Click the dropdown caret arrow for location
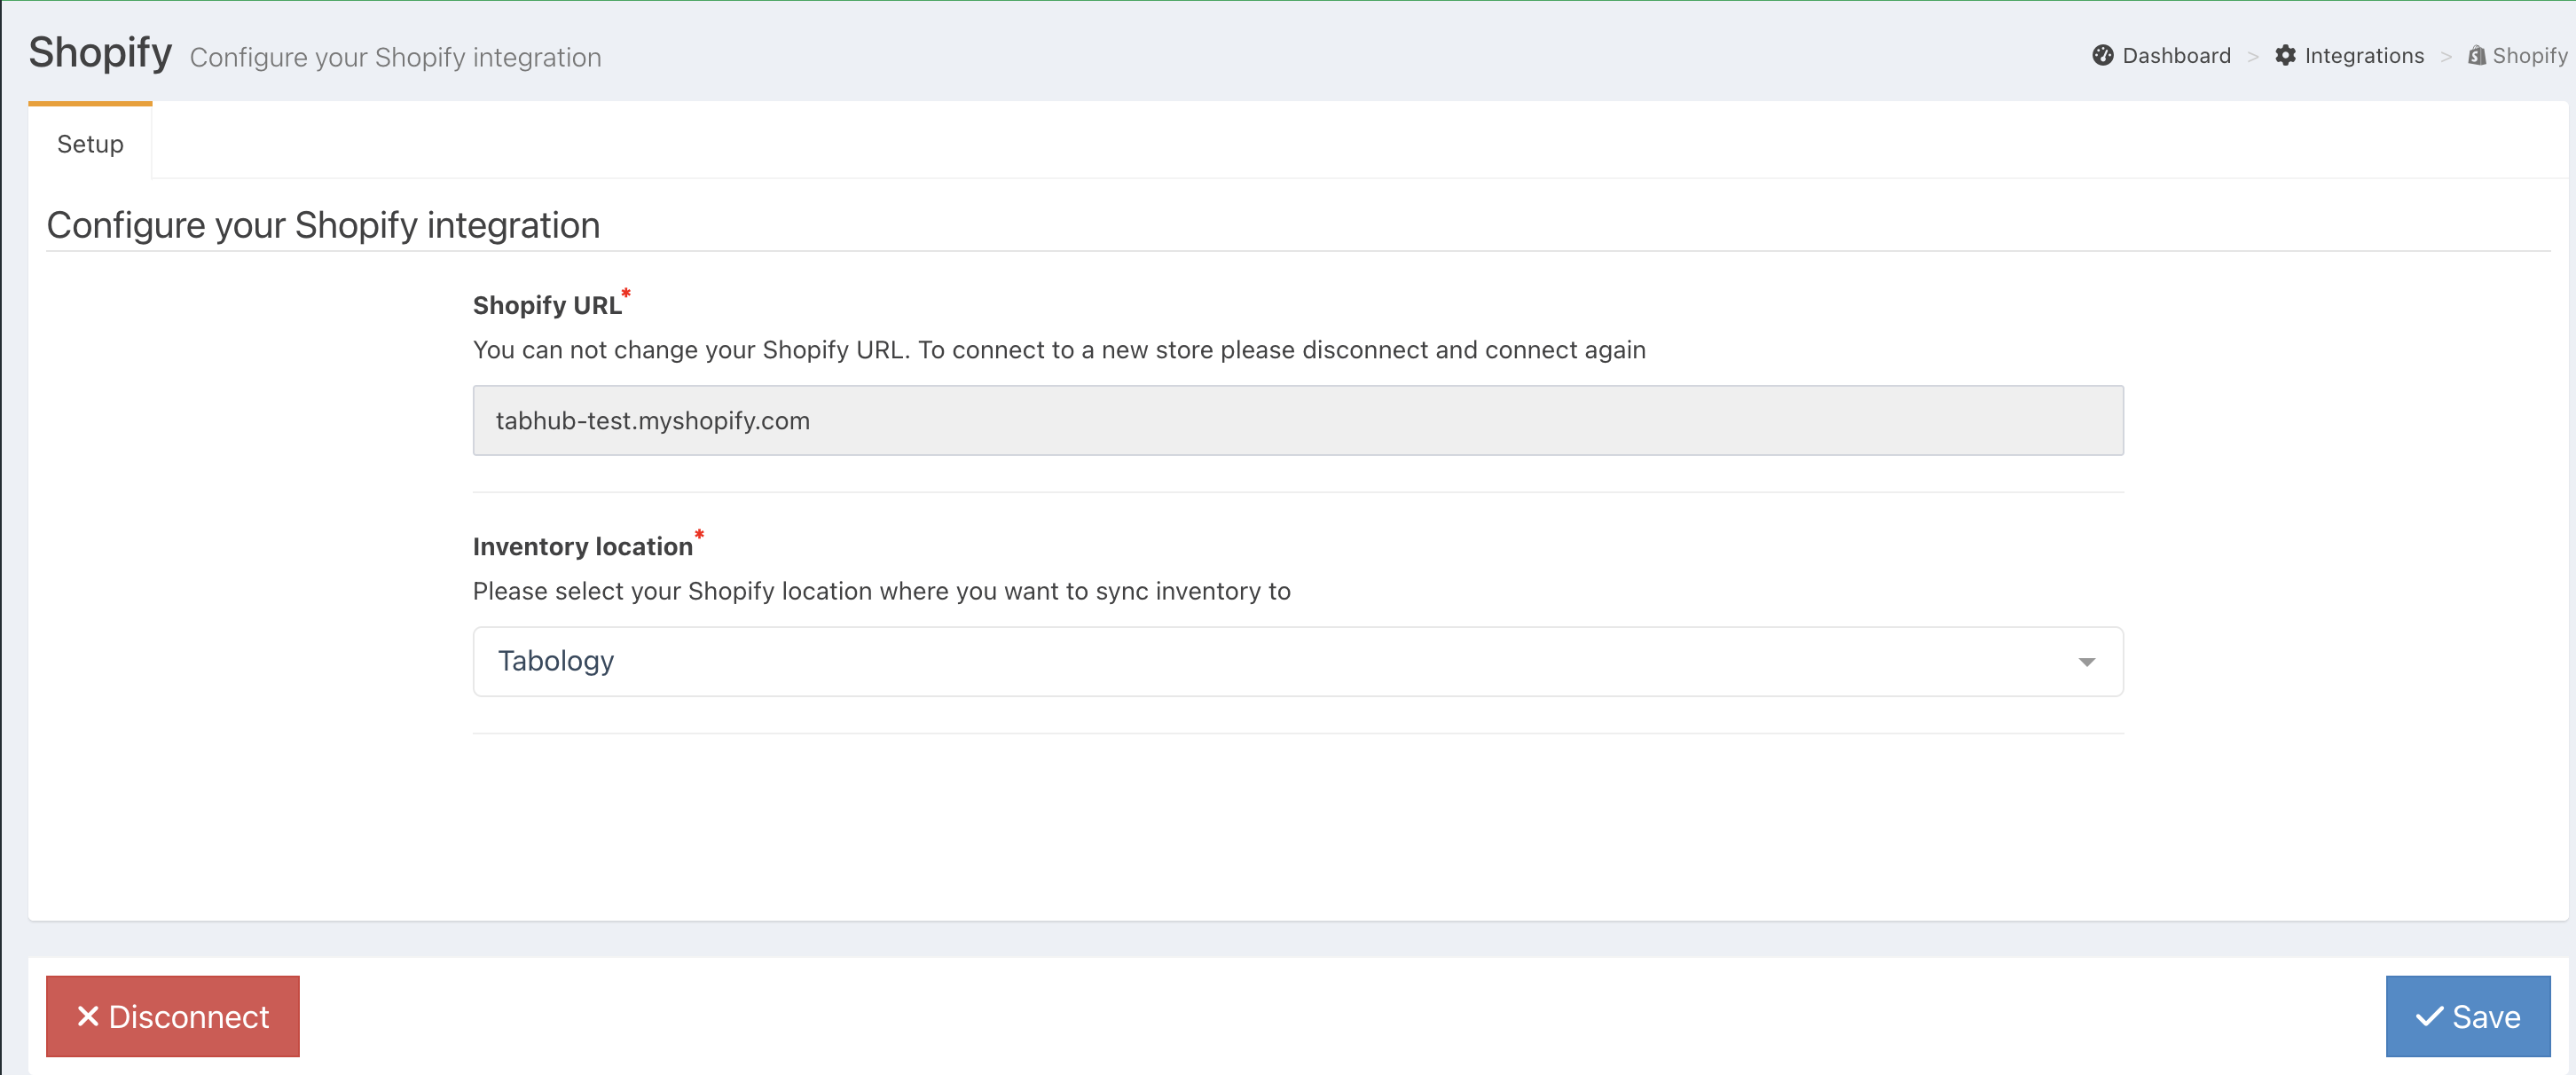Screen dimensions: 2576x1075 (2086, 662)
